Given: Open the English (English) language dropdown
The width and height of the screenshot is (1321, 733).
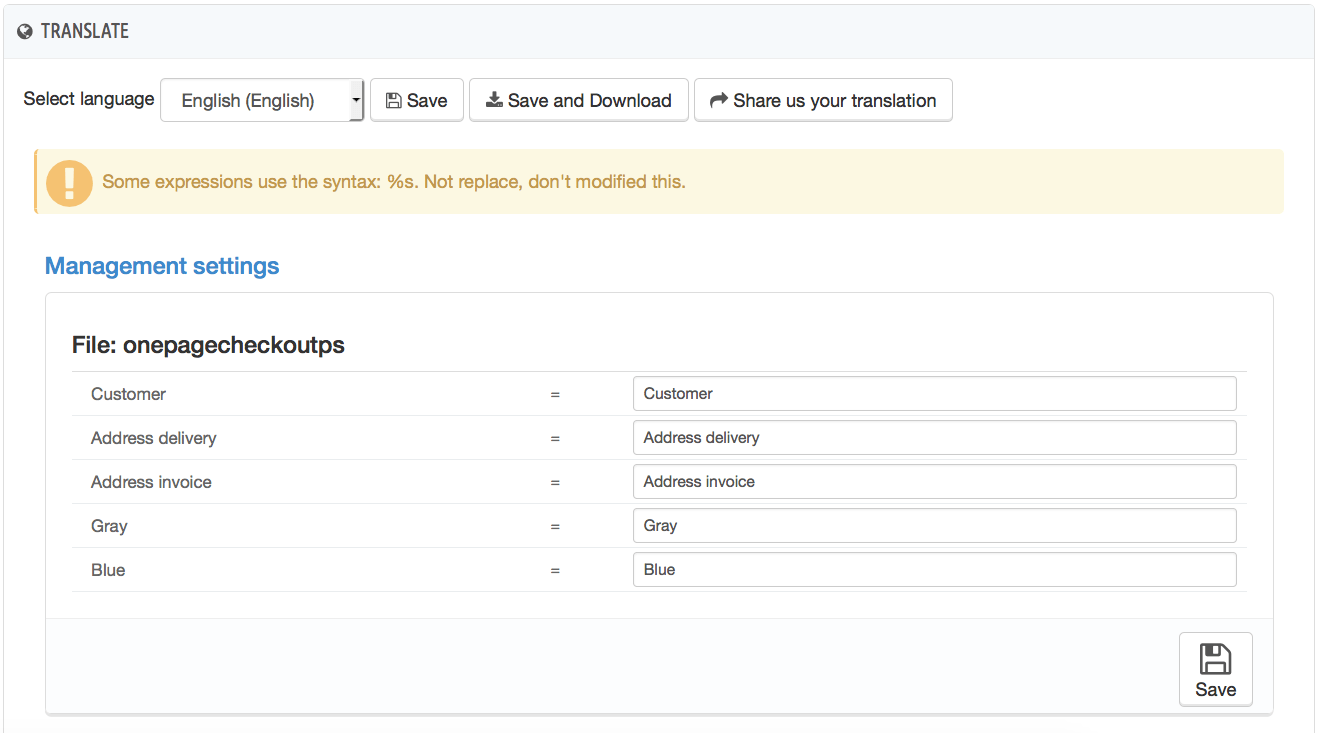Looking at the screenshot, I should coord(262,101).
